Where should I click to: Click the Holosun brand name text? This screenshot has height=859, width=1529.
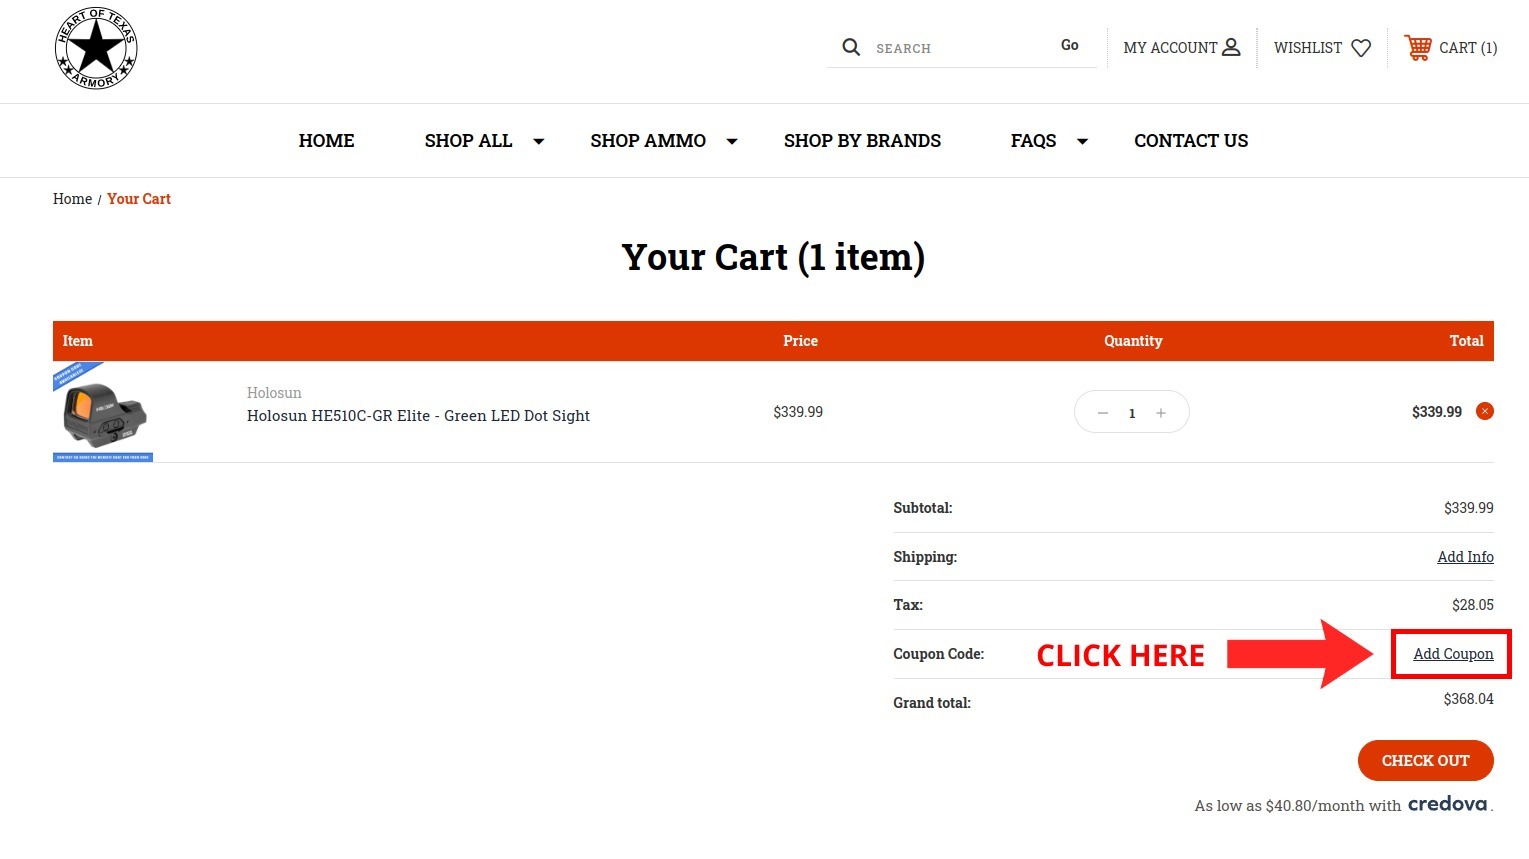(x=274, y=393)
